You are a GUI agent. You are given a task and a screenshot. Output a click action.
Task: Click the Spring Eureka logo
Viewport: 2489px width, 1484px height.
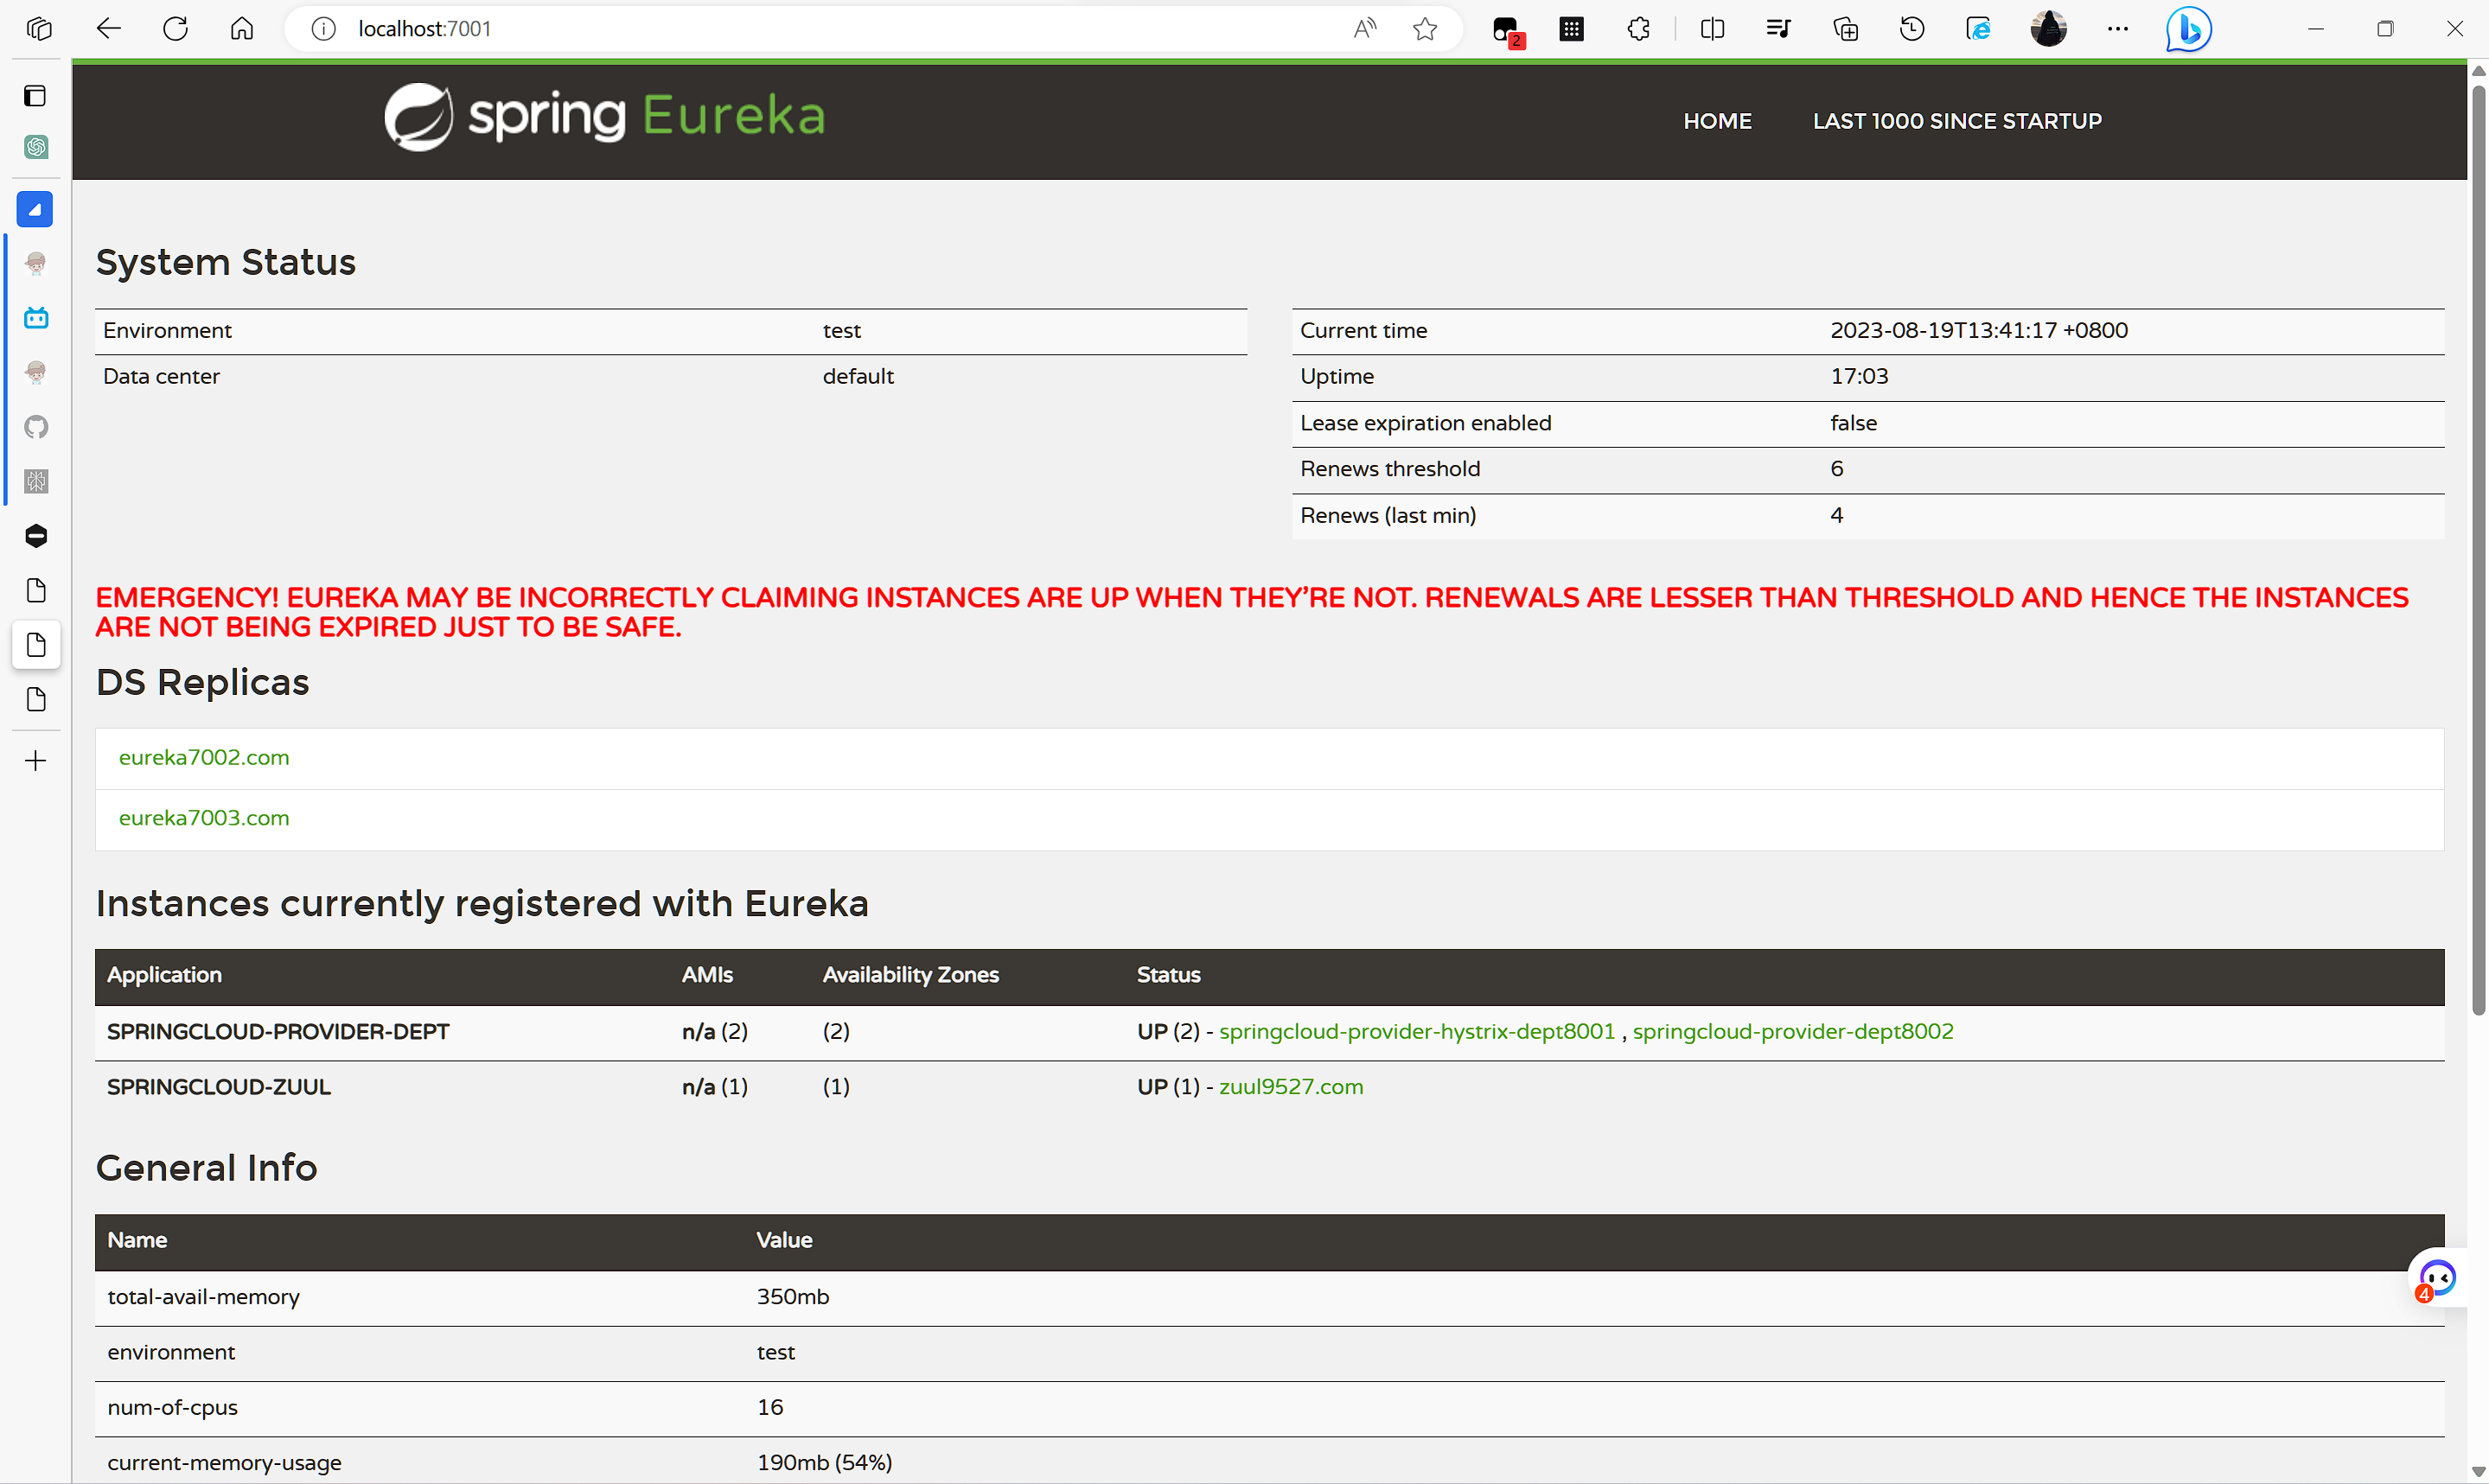click(x=605, y=117)
